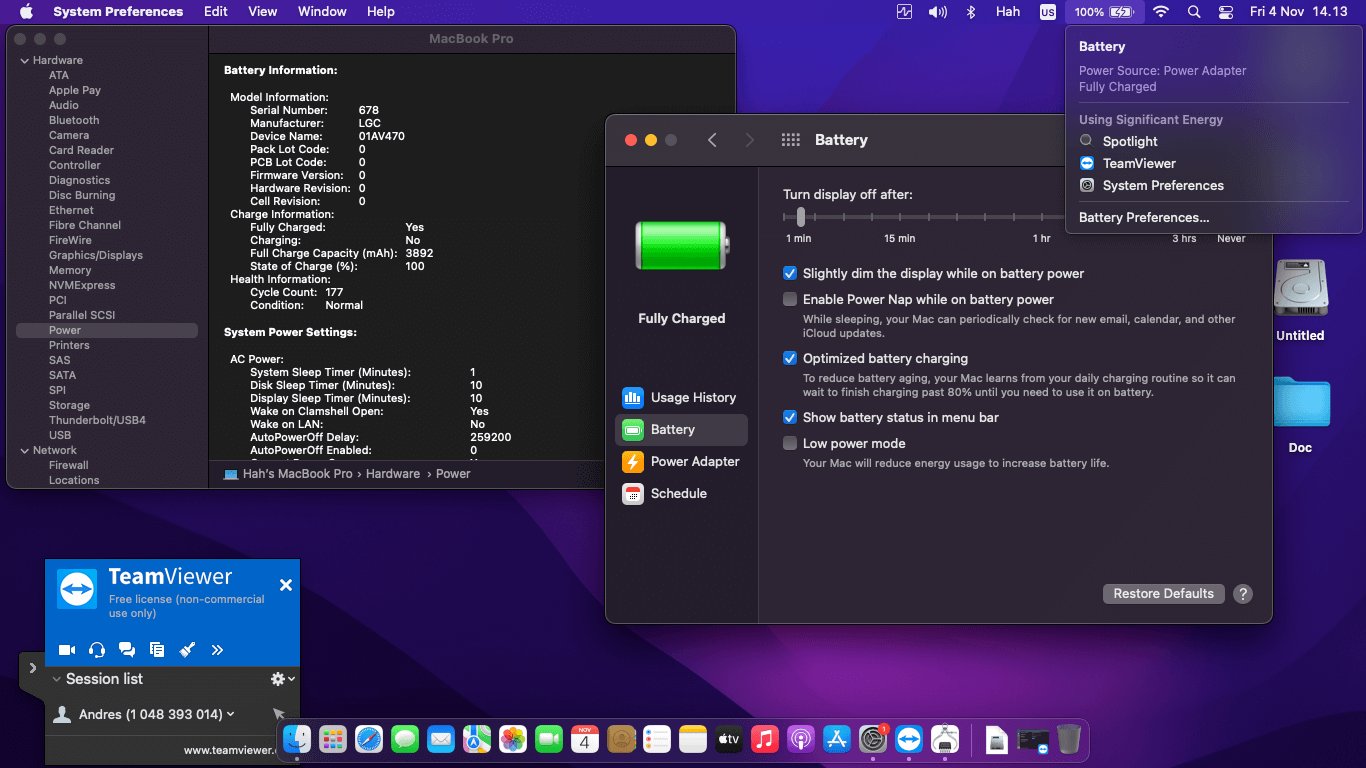Open the TeamViewer chat bubbles icon
The image size is (1366, 768).
127,650
